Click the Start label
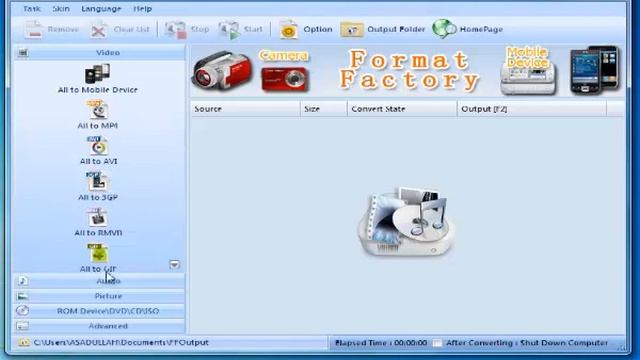This screenshot has height=360, width=640. 253,29
